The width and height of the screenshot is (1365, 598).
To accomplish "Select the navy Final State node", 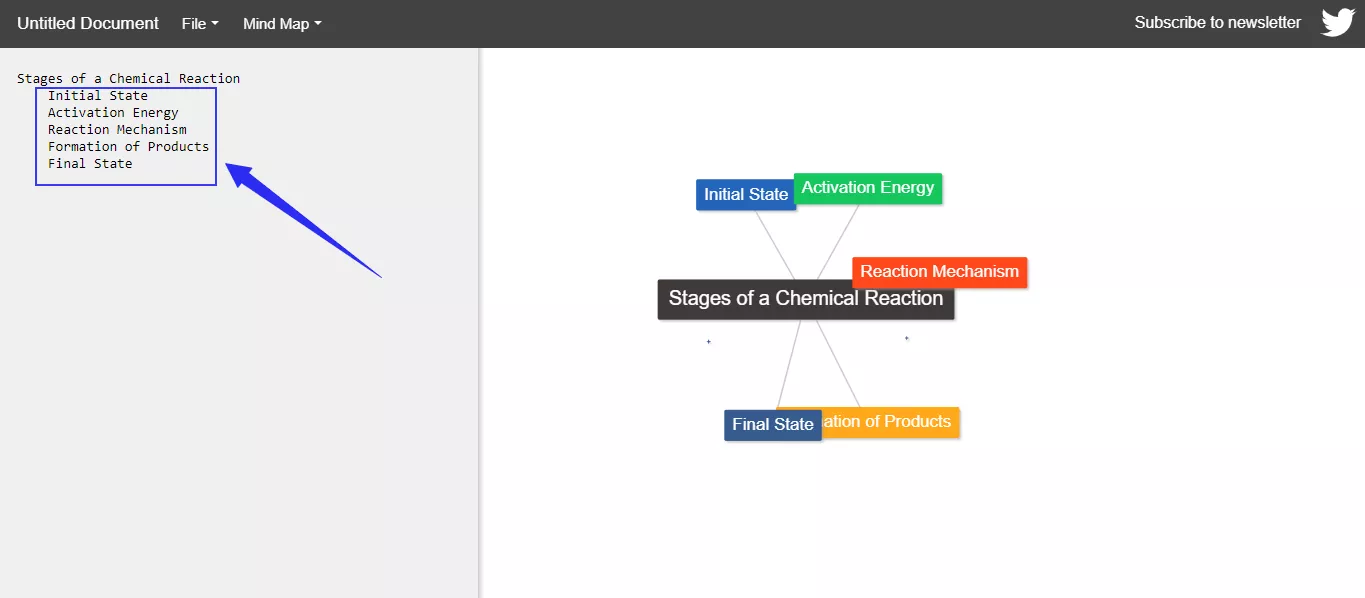I will (772, 424).
